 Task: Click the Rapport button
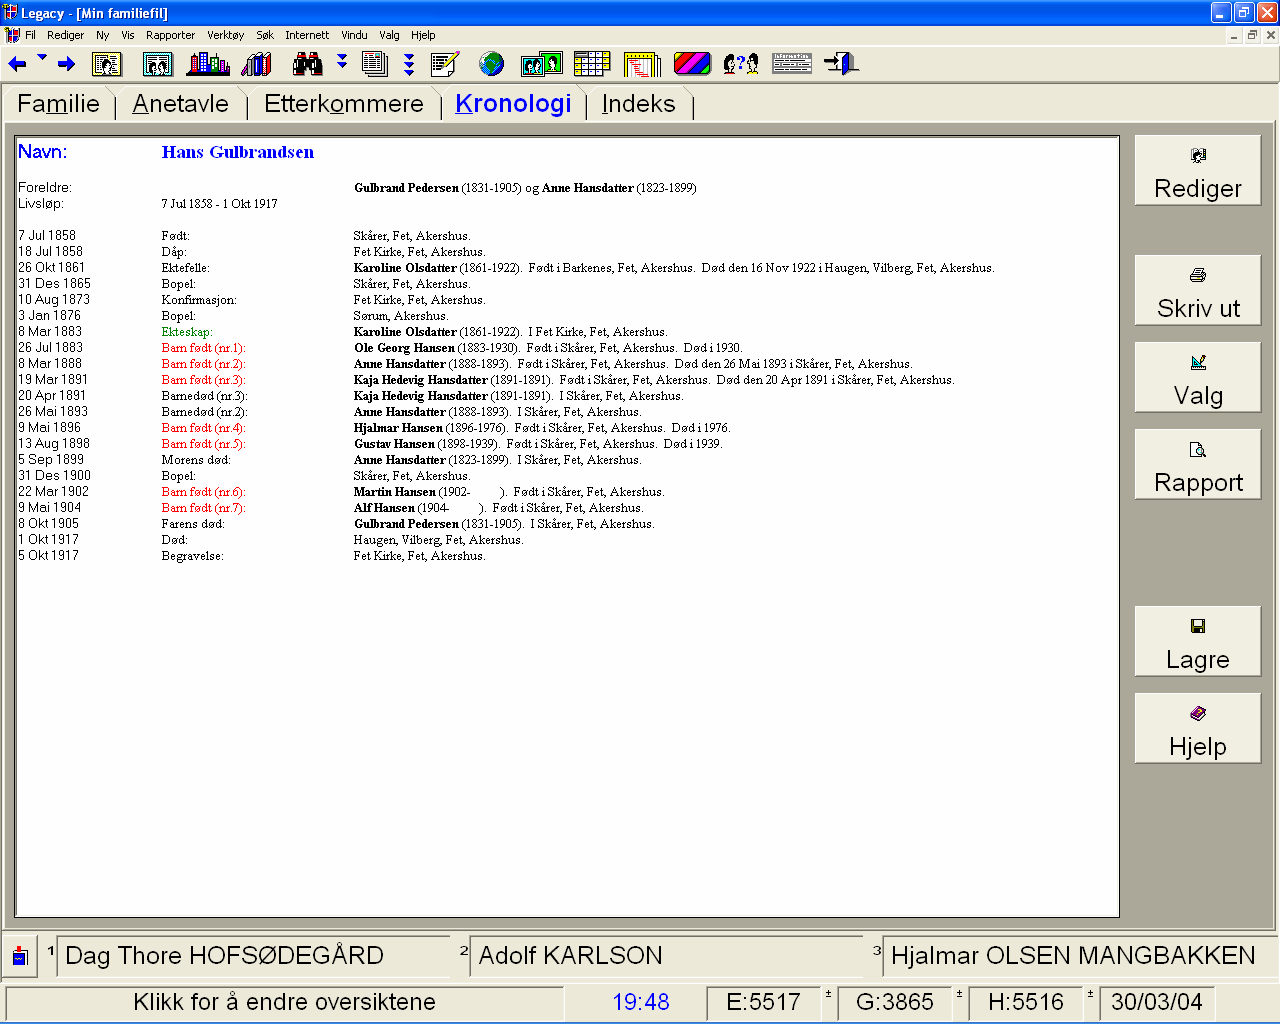click(x=1198, y=464)
